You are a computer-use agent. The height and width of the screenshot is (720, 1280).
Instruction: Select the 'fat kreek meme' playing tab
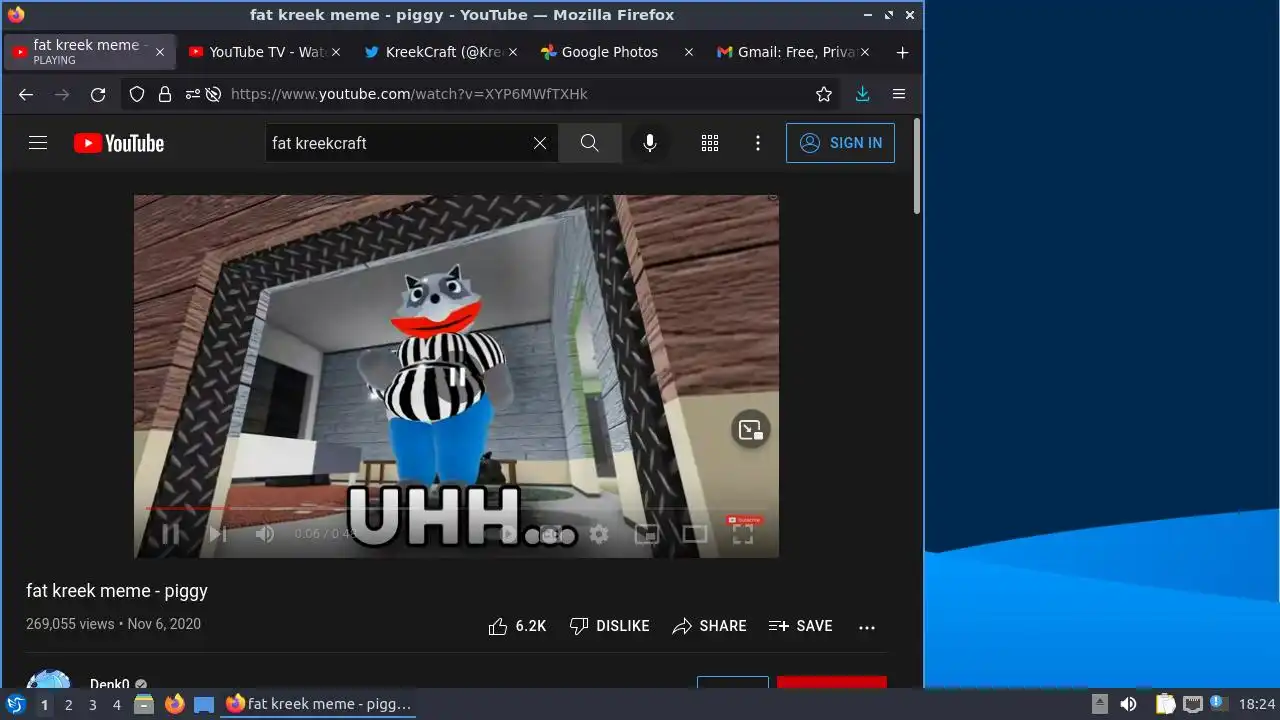pos(89,52)
